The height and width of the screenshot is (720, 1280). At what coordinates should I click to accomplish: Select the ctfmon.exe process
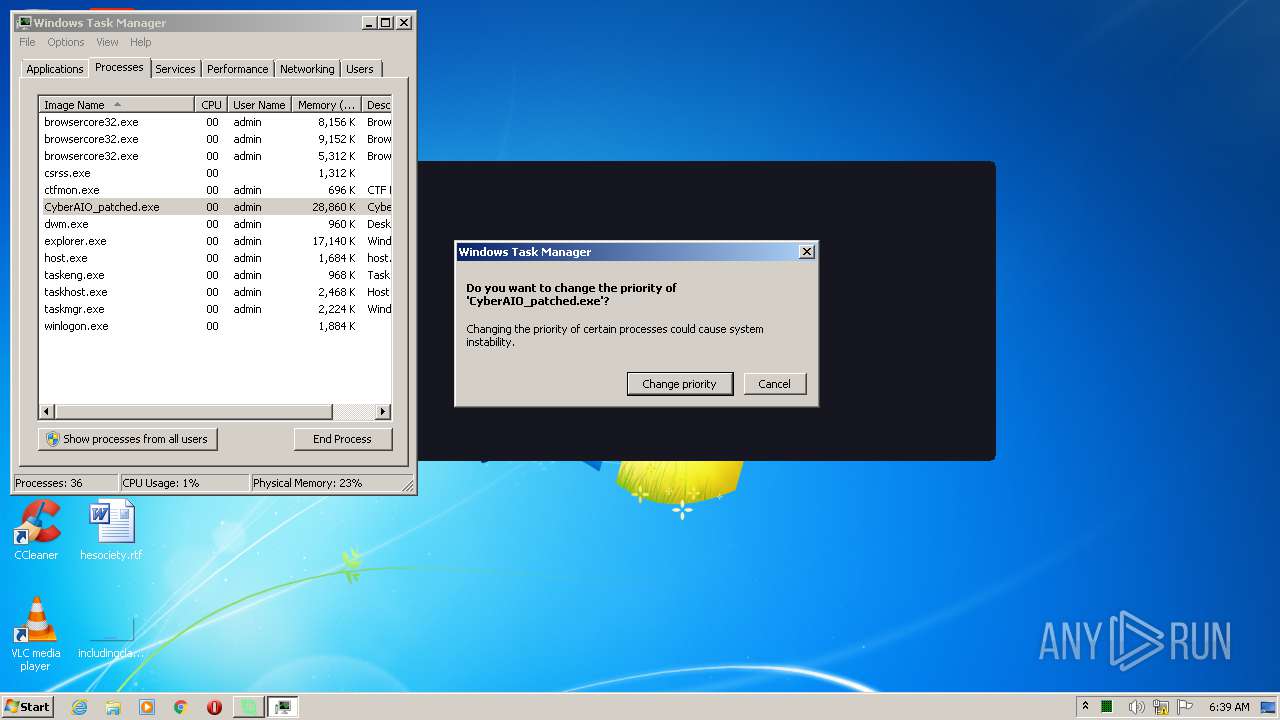215,190
